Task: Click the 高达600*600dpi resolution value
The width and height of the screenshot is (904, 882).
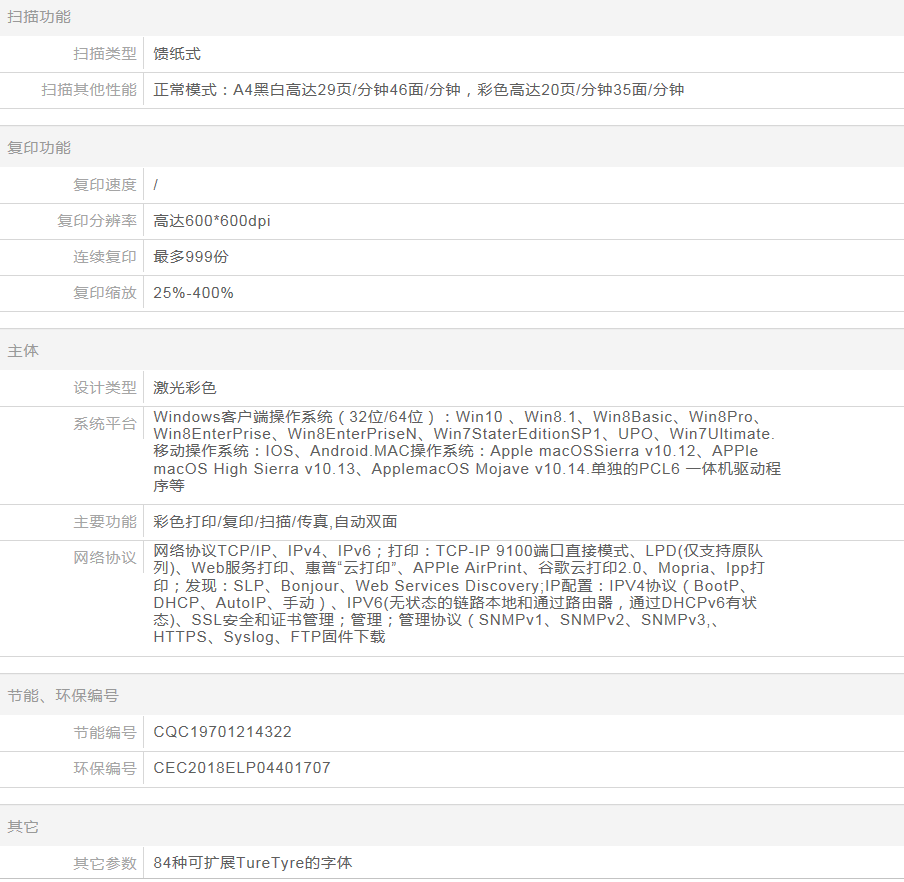Action: [212, 221]
